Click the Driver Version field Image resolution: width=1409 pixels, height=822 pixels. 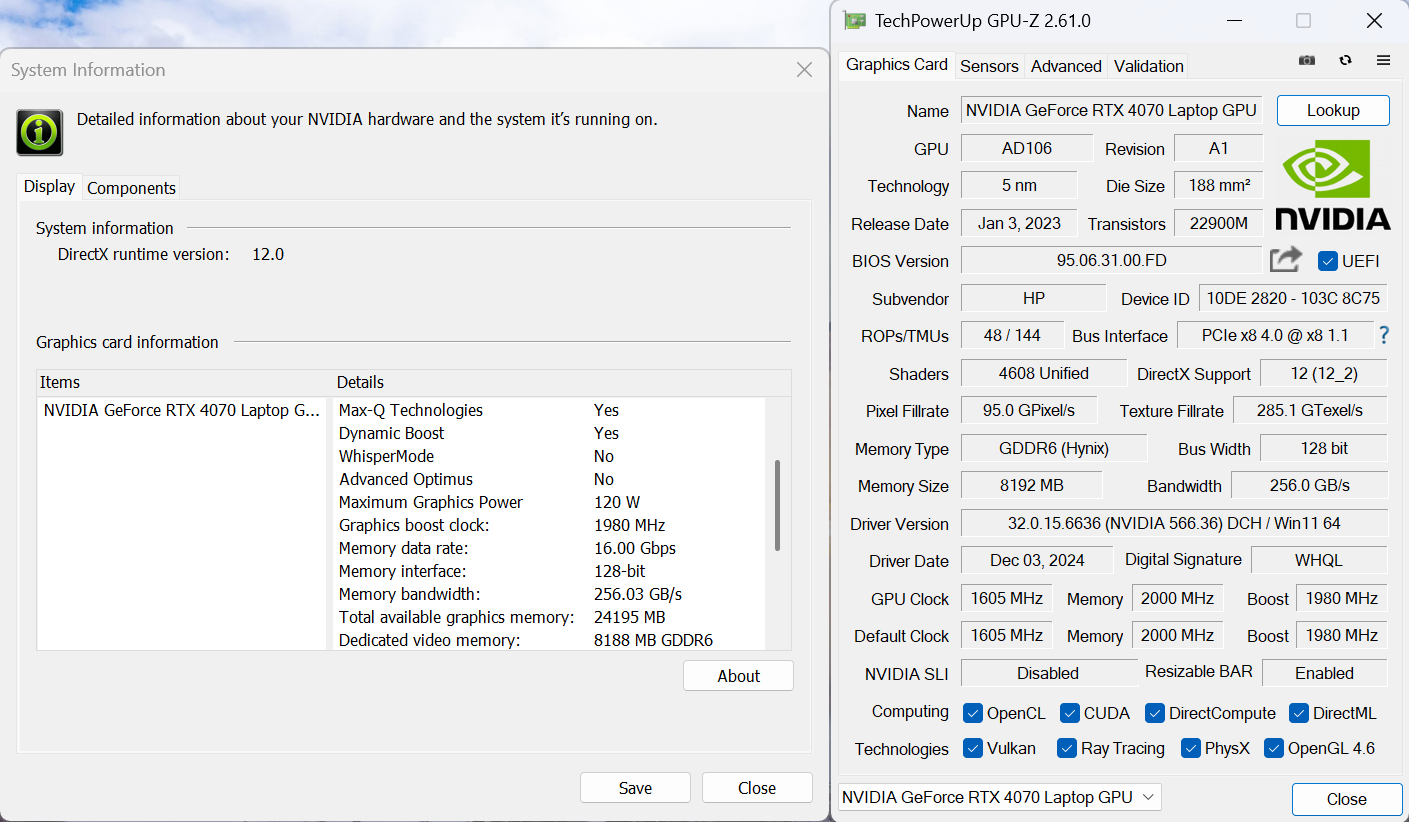pos(1174,523)
